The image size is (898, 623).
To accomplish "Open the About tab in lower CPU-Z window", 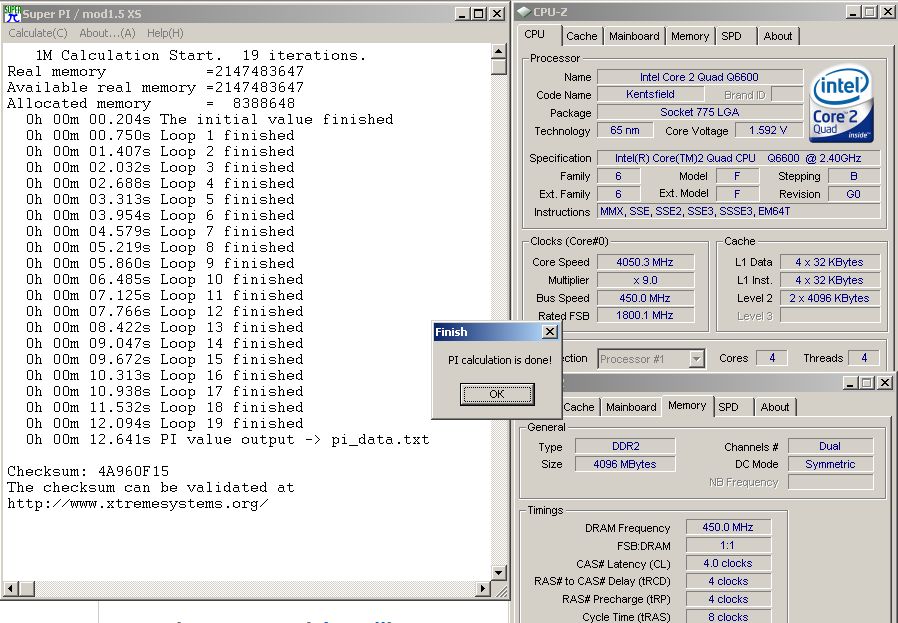I will coord(775,407).
